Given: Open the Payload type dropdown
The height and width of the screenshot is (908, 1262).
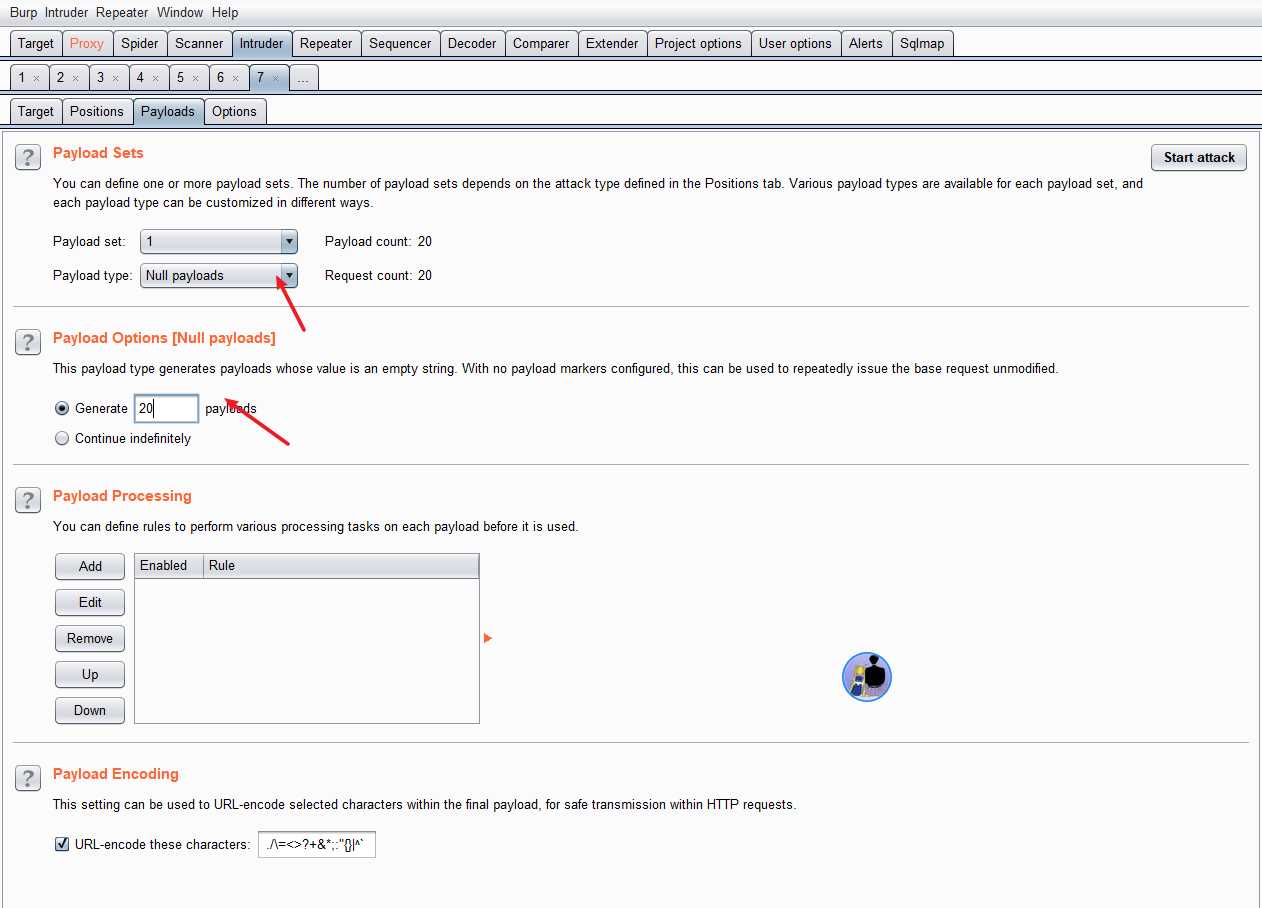Looking at the screenshot, I should coord(219,275).
